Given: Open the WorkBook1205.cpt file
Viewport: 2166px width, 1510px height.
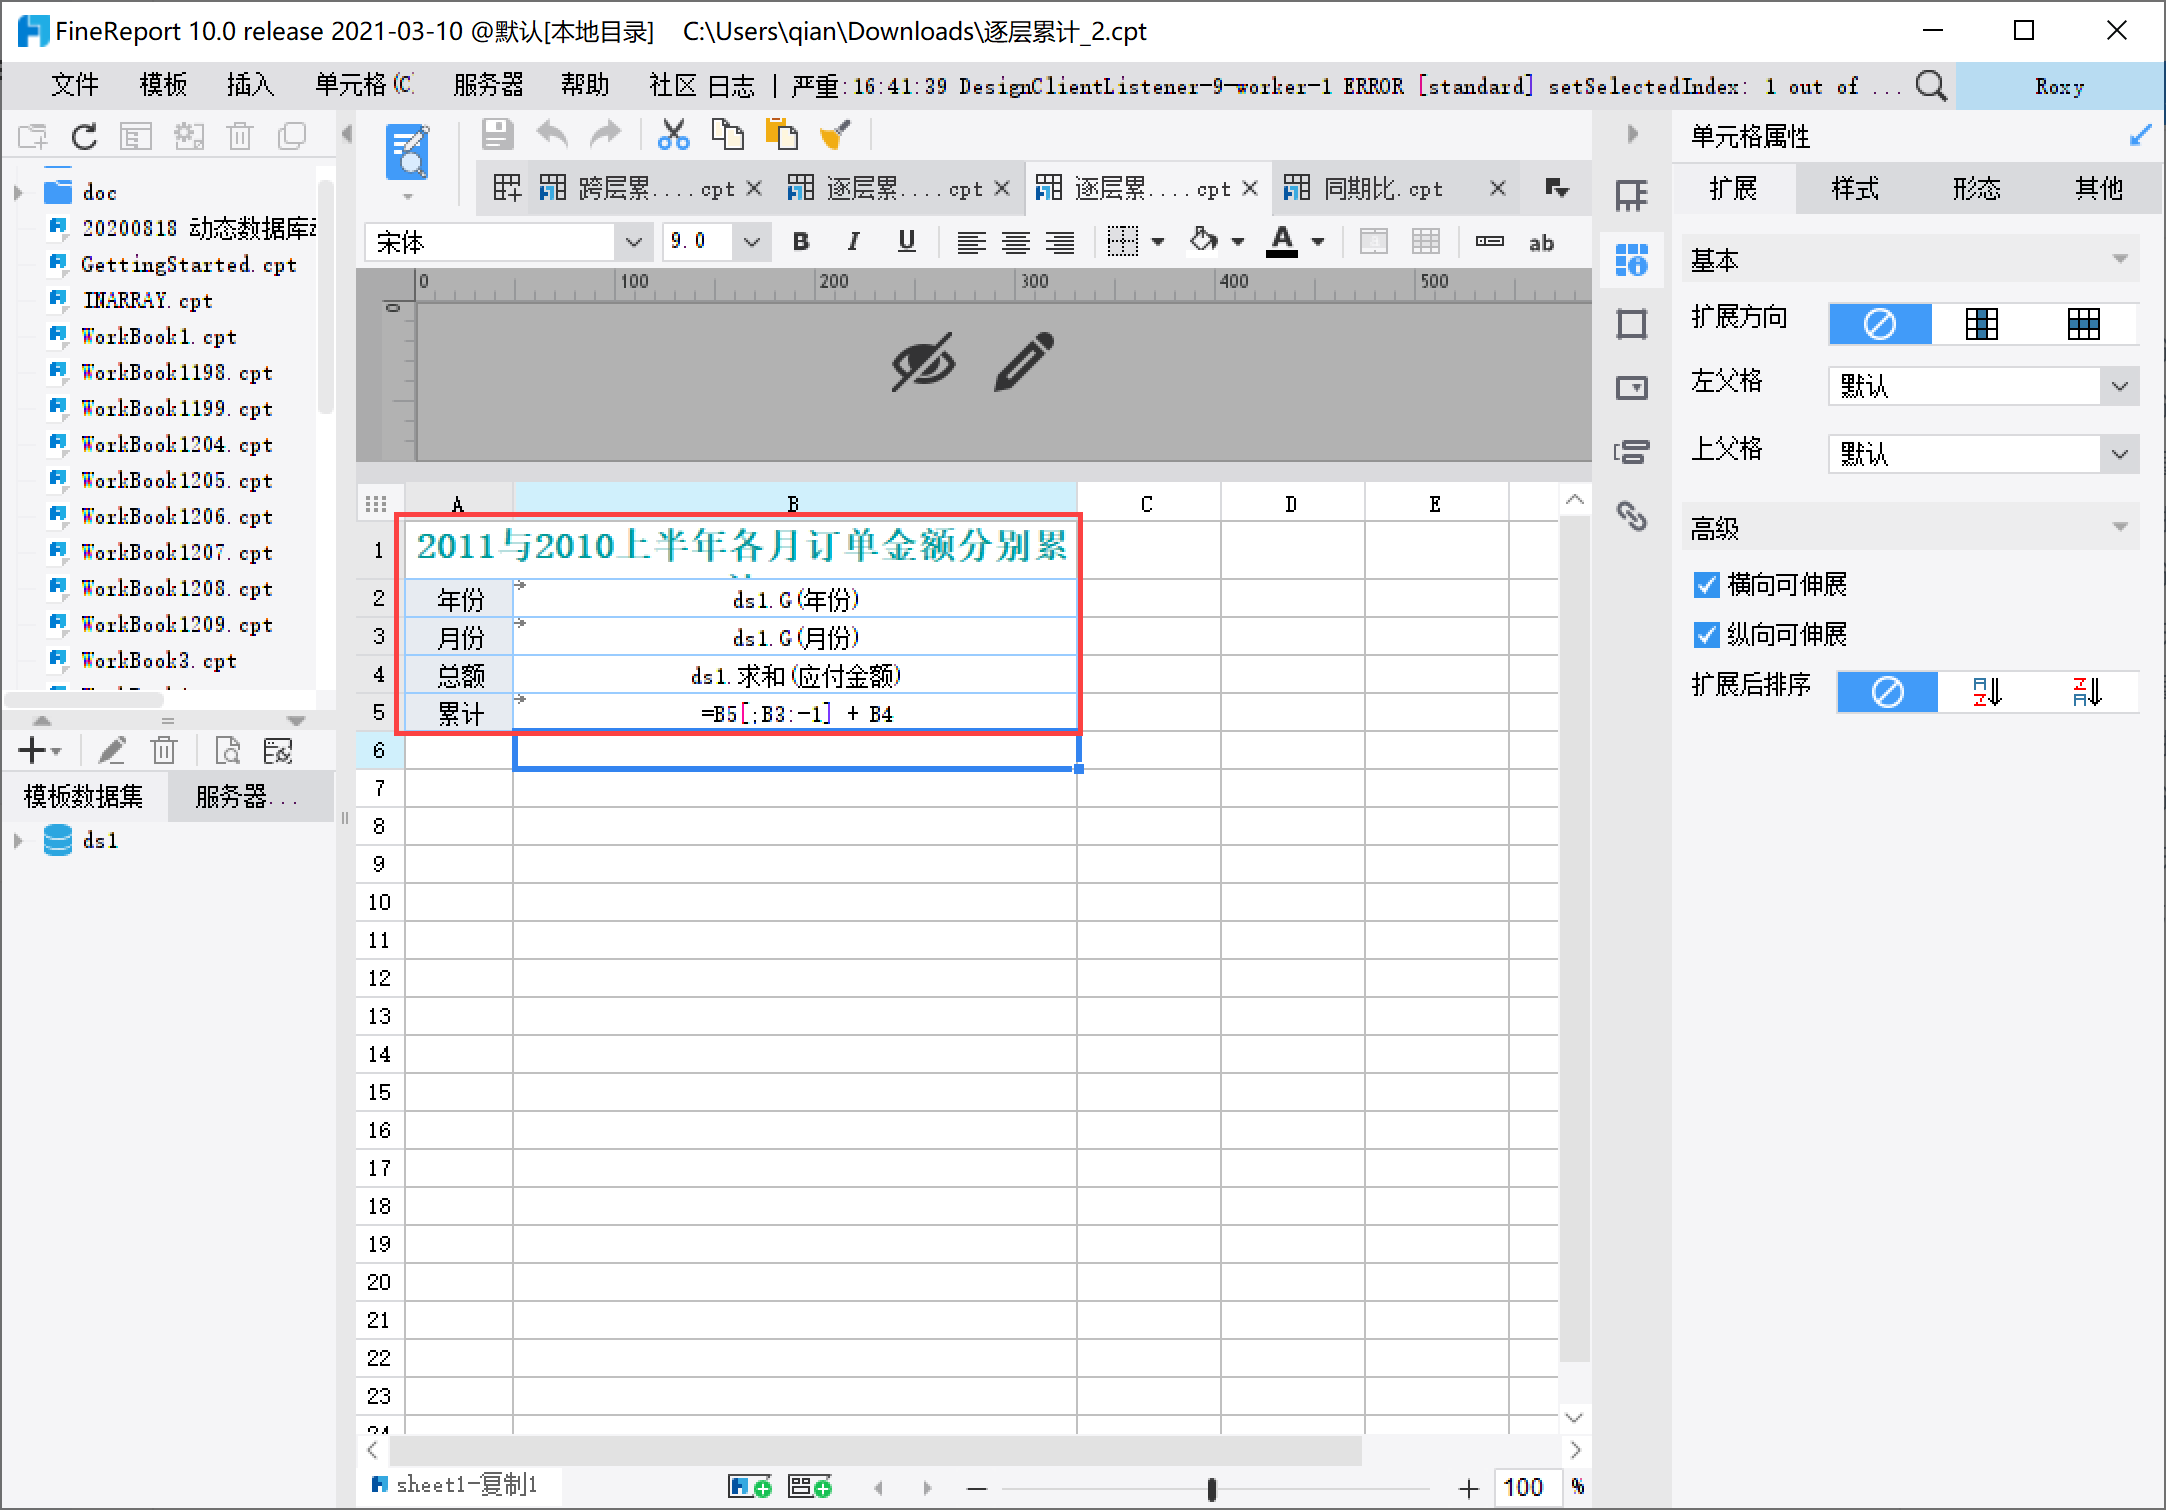Looking at the screenshot, I should click(176, 481).
